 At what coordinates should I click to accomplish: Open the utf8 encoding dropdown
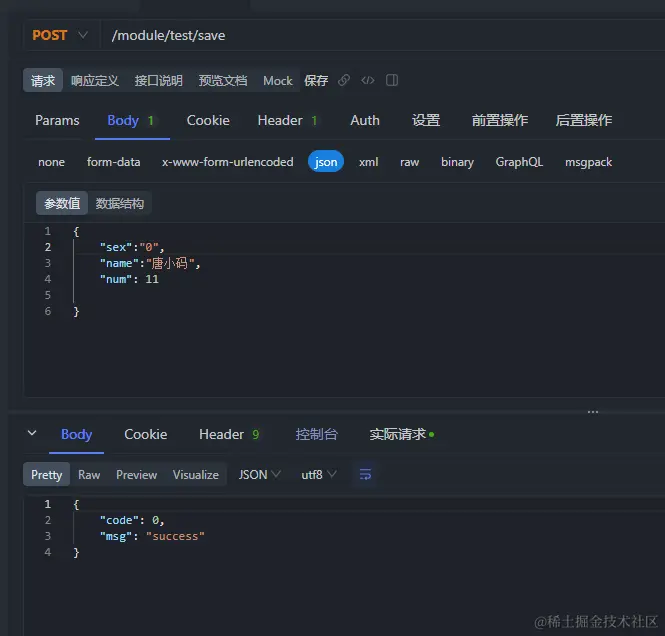coord(319,474)
